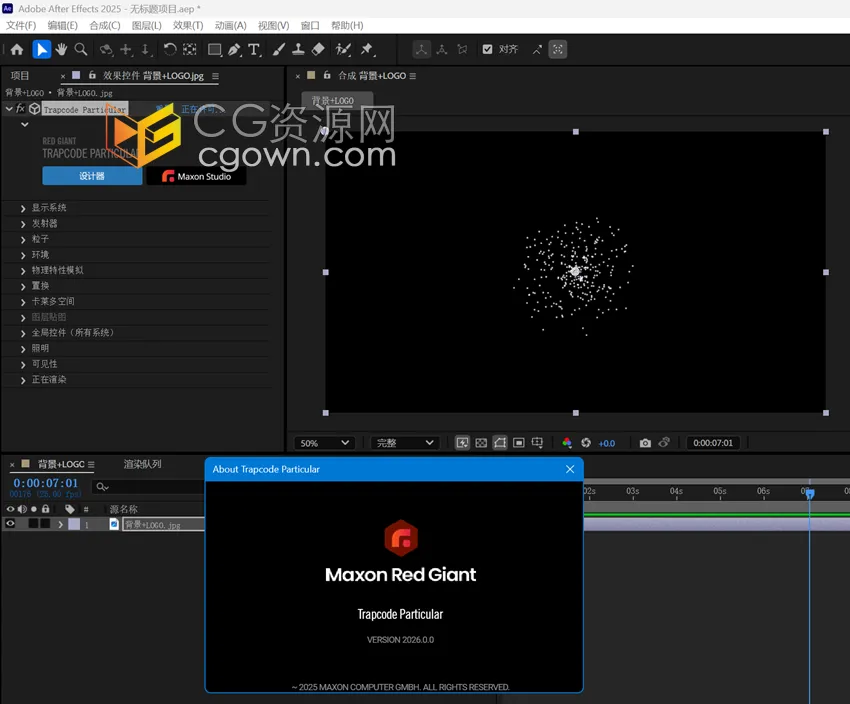Pick the Clone Stamp tool
This screenshot has width=850, height=704.
coord(296,50)
